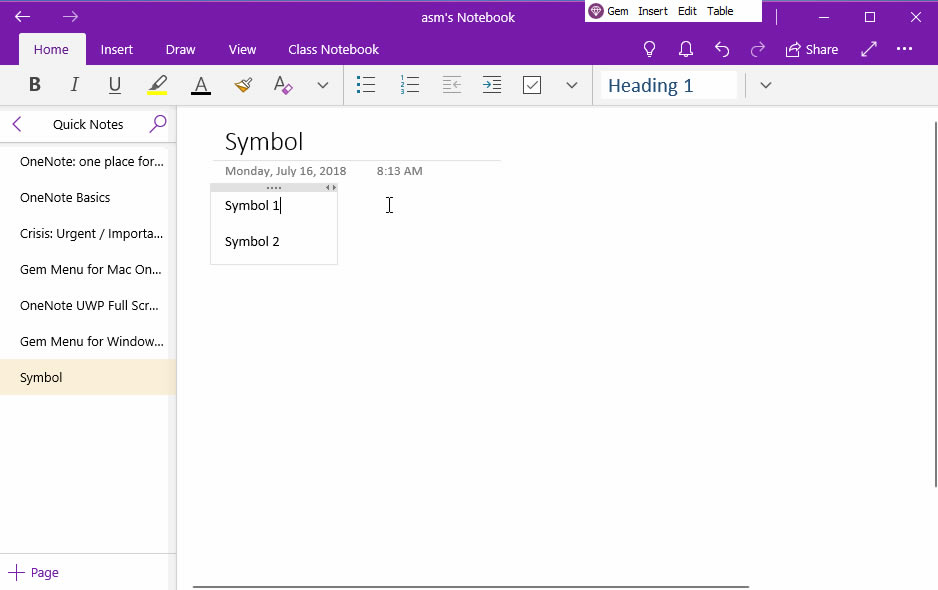
Task: Apply numbered list formatting
Action: [410, 85]
